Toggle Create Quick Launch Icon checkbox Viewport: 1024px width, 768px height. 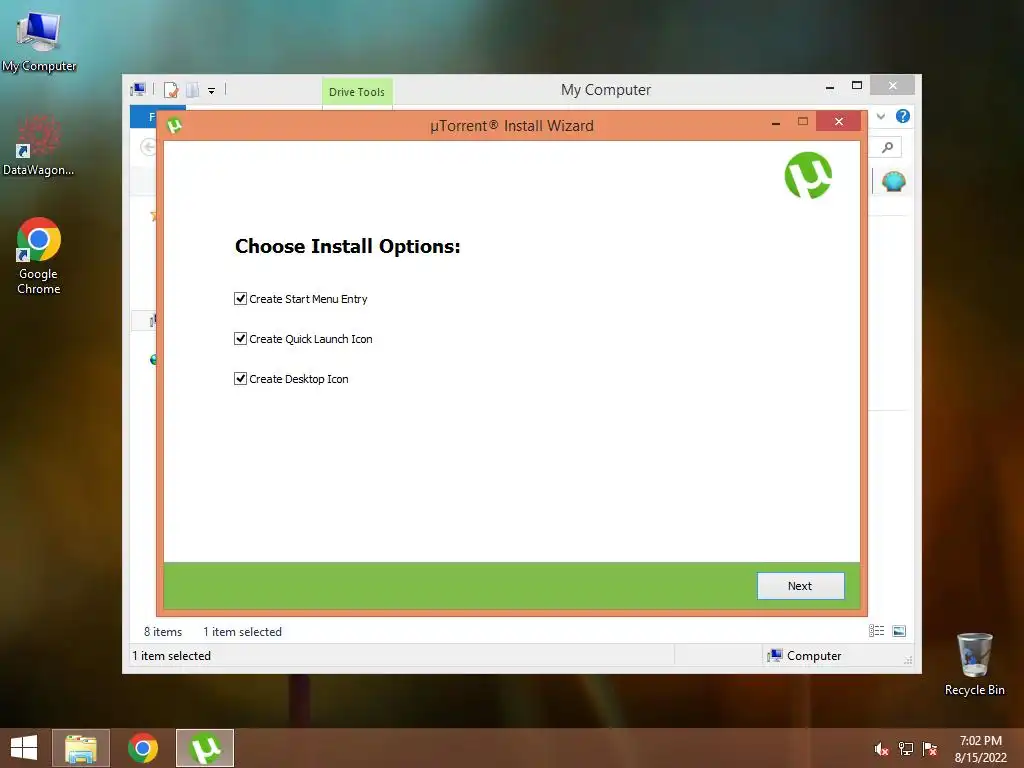(240, 338)
